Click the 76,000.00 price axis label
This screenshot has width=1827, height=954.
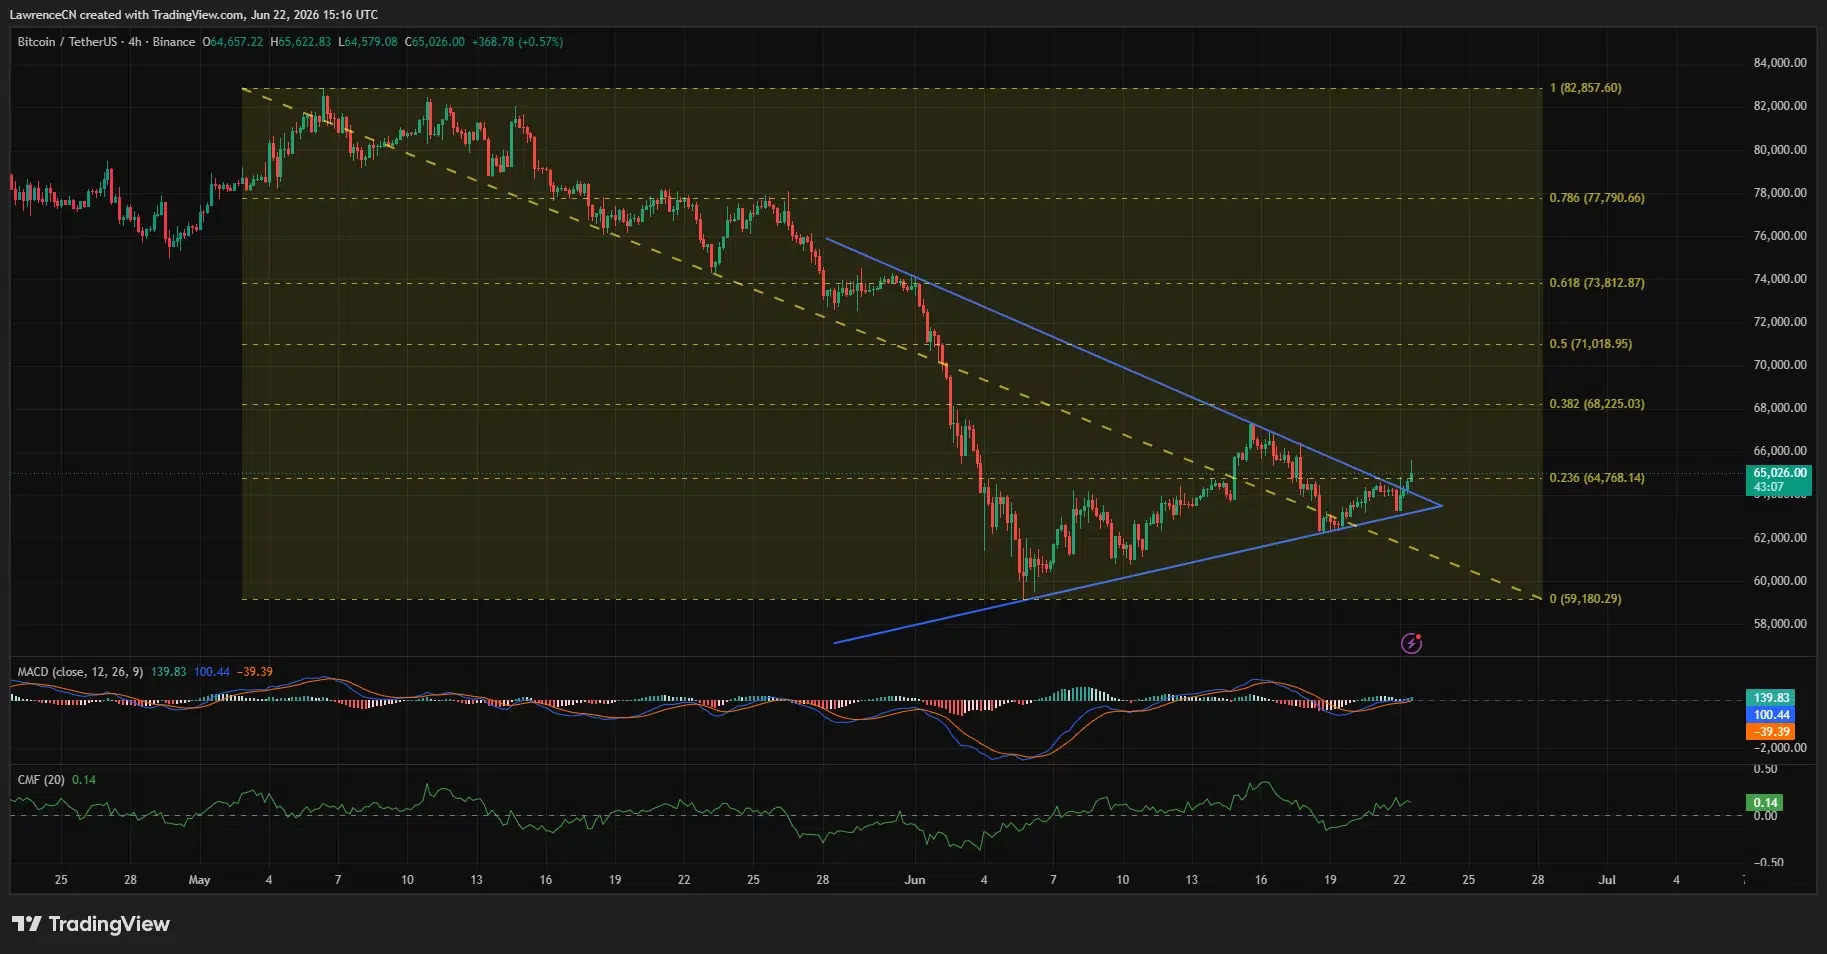pos(1780,236)
